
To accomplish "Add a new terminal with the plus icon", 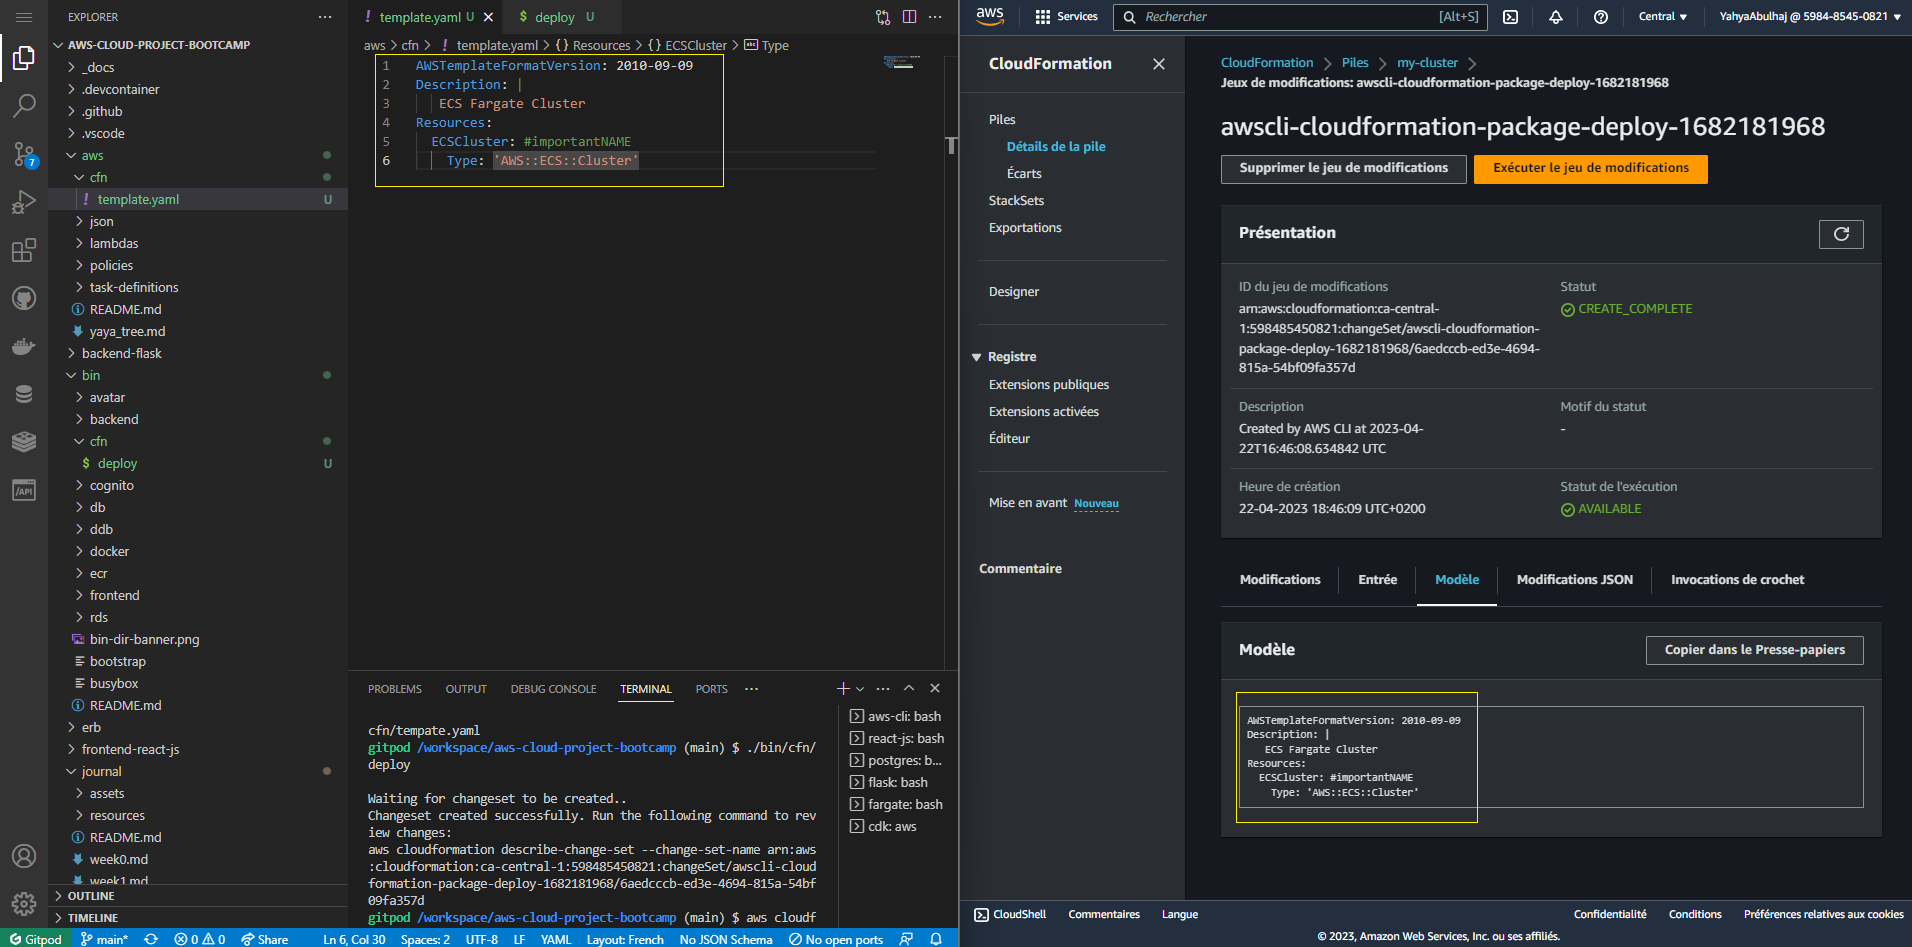I will (843, 688).
